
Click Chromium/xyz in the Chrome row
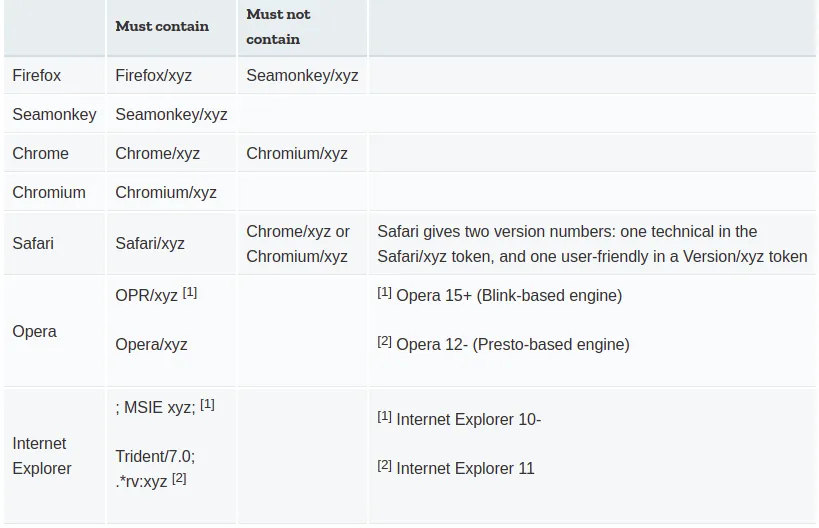(x=297, y=153)
